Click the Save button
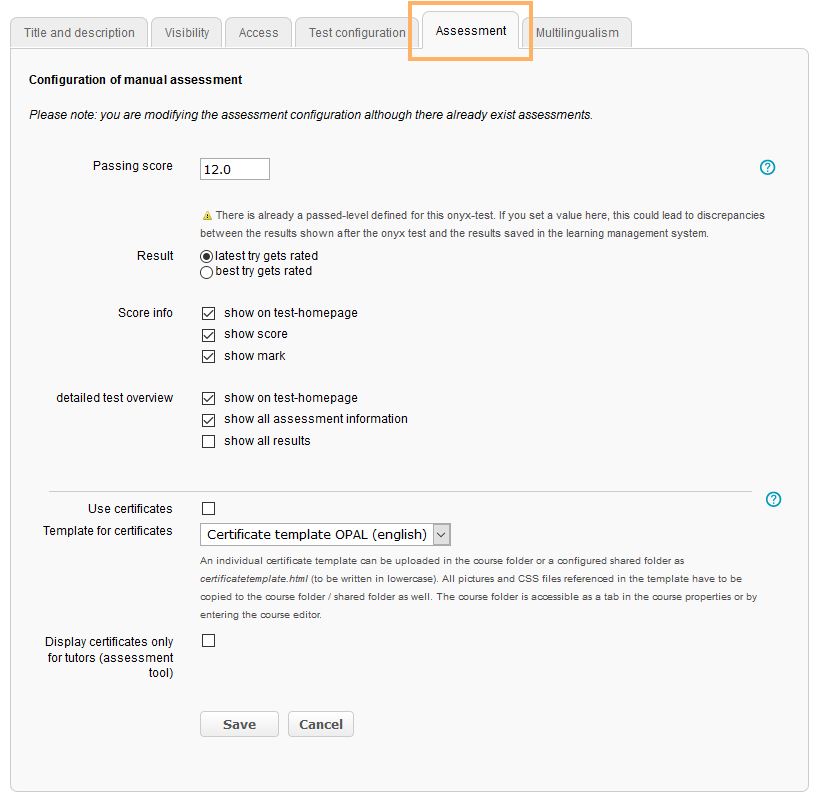Image resolution: width=821 pixels, height=806 pixels. pyautogui.click(x=239, y=725)
